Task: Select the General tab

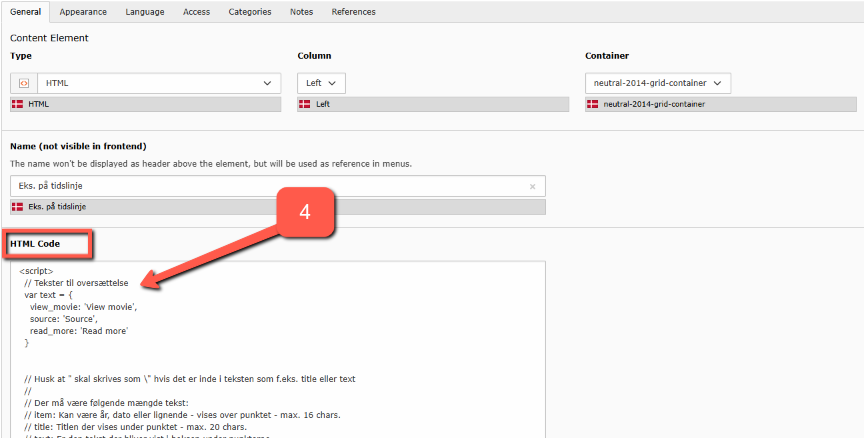Action: 25,12
